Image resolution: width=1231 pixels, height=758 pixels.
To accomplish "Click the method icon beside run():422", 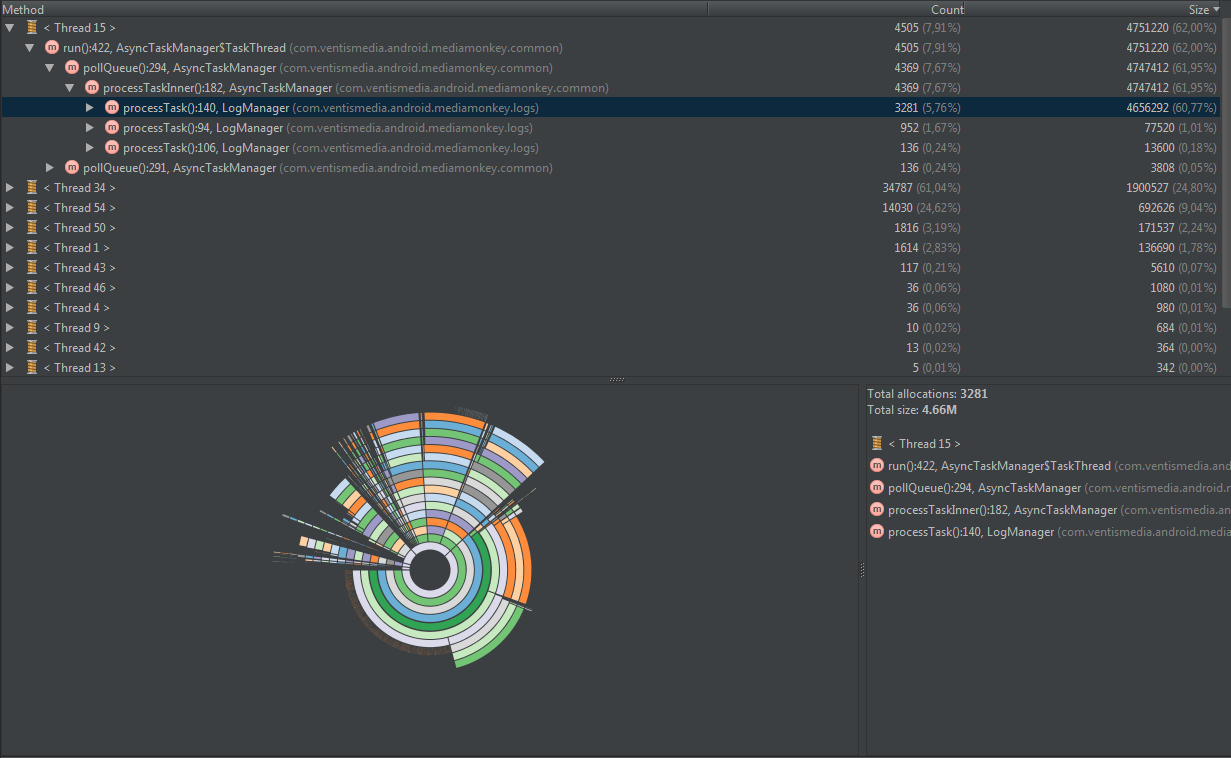I will pyautogui.click(x=52, y=48).
